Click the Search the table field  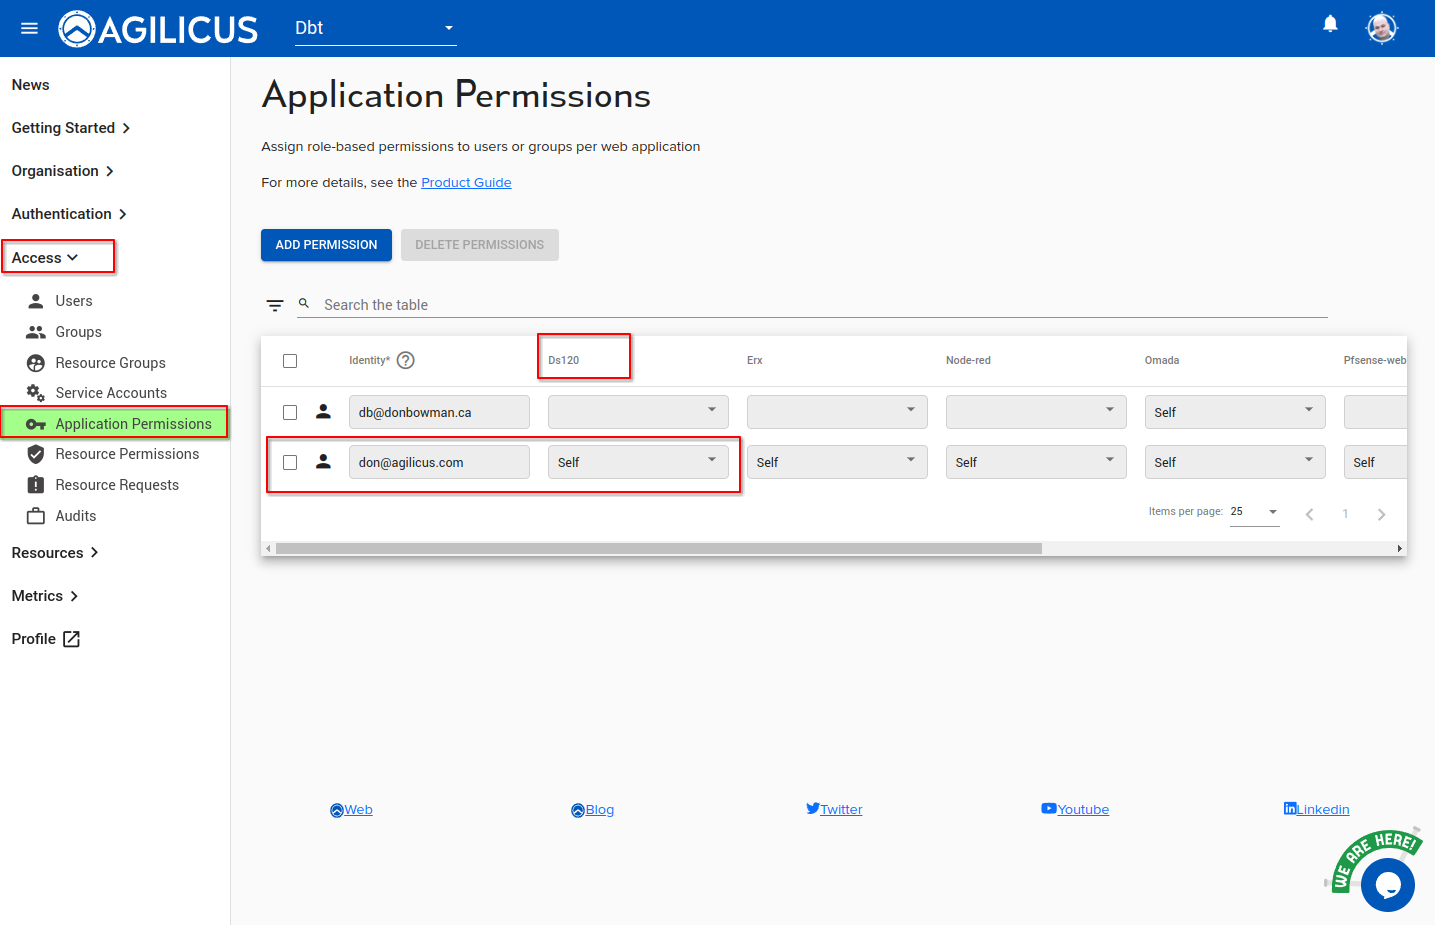(x=820, y=305)
